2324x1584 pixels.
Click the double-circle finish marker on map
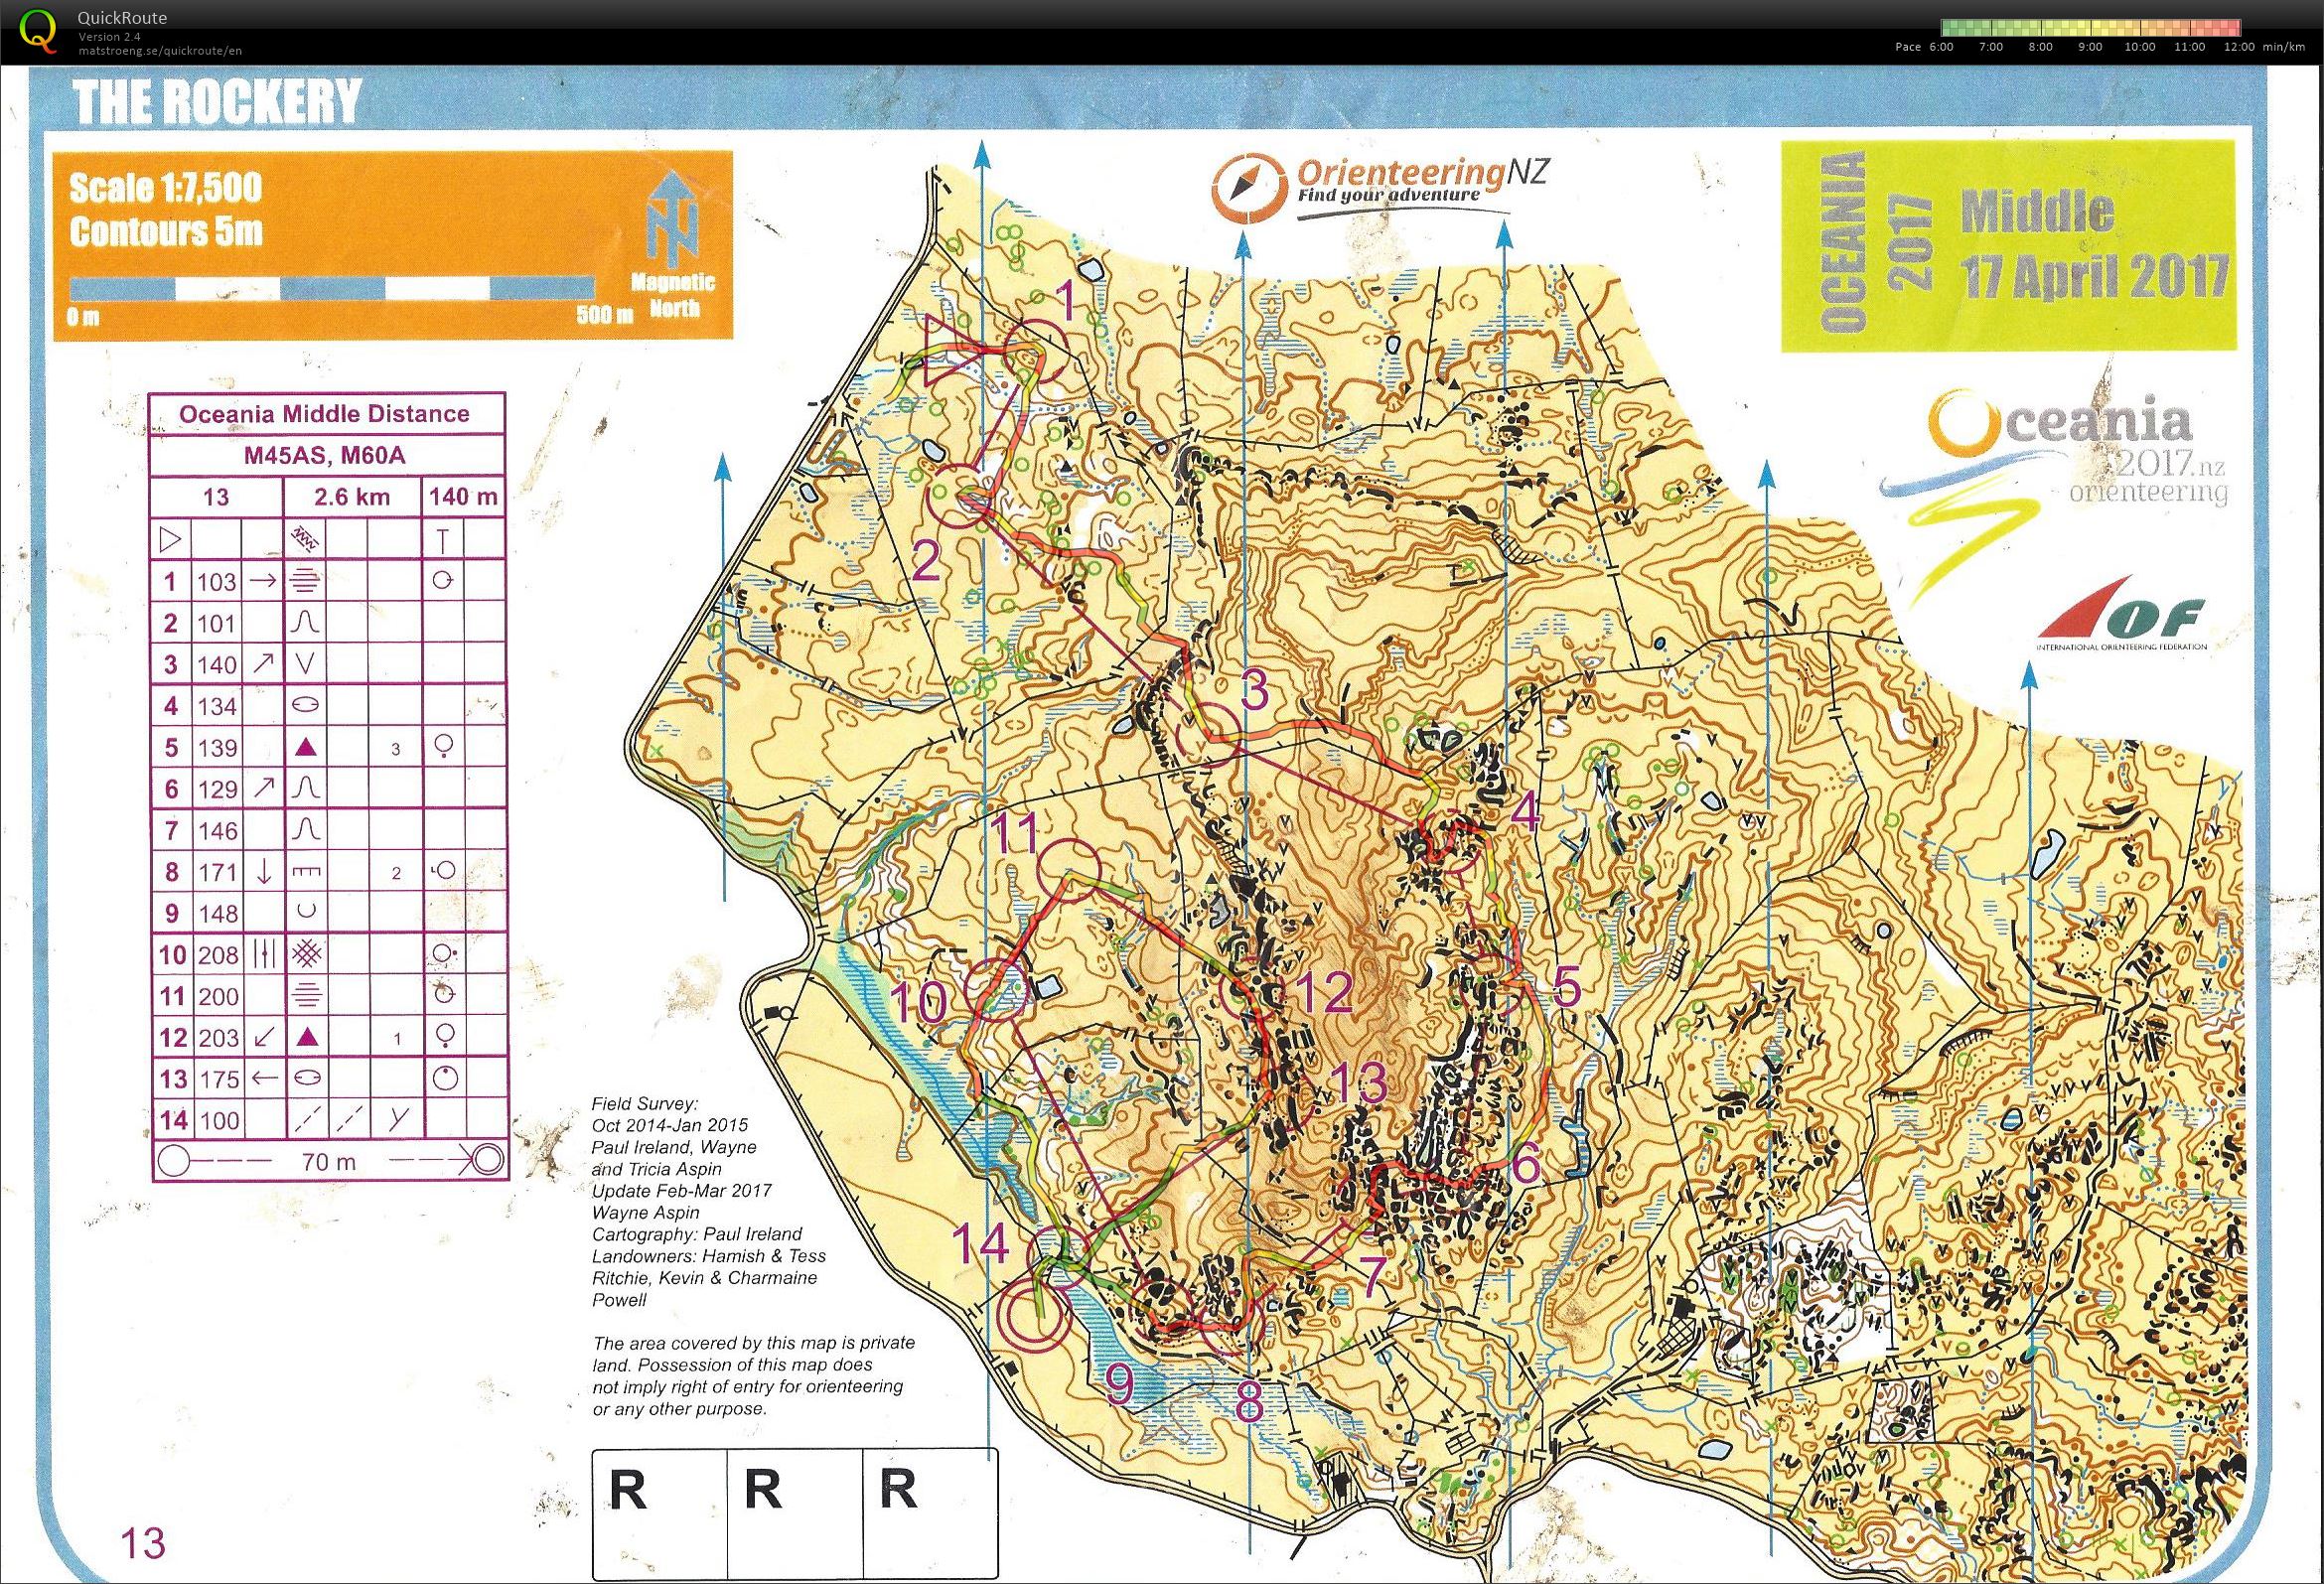tap(1037, 1316)
